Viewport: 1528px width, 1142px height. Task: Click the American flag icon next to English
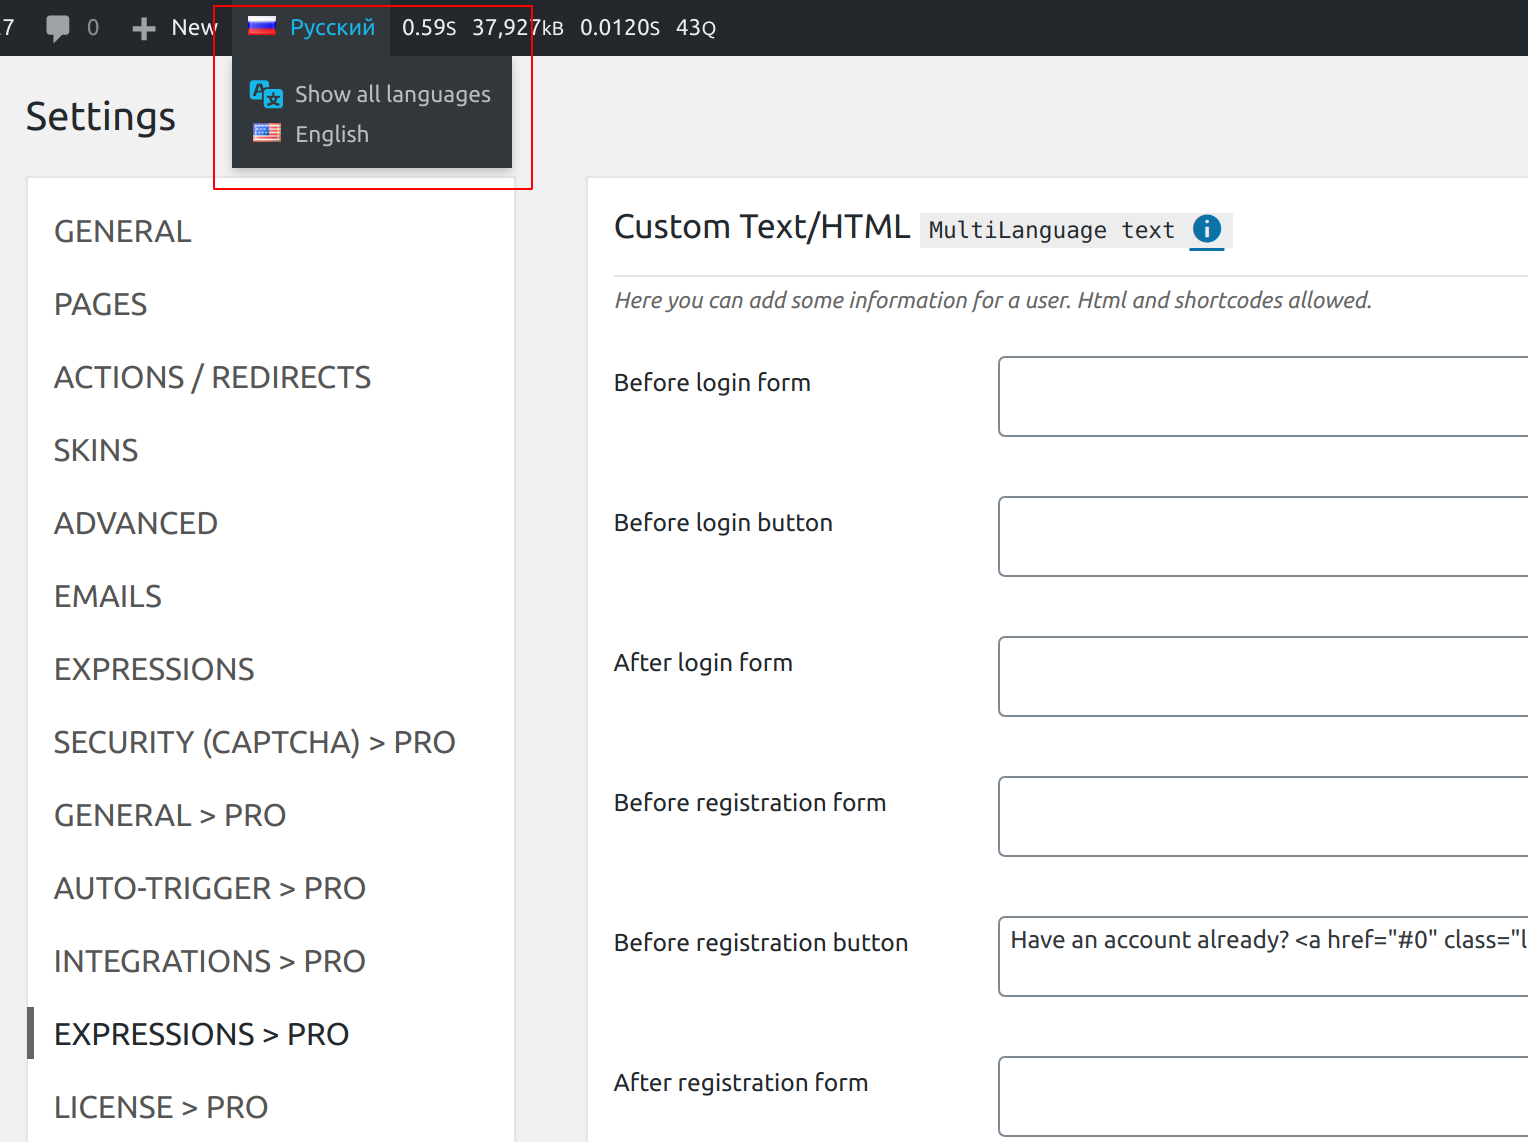265,132
